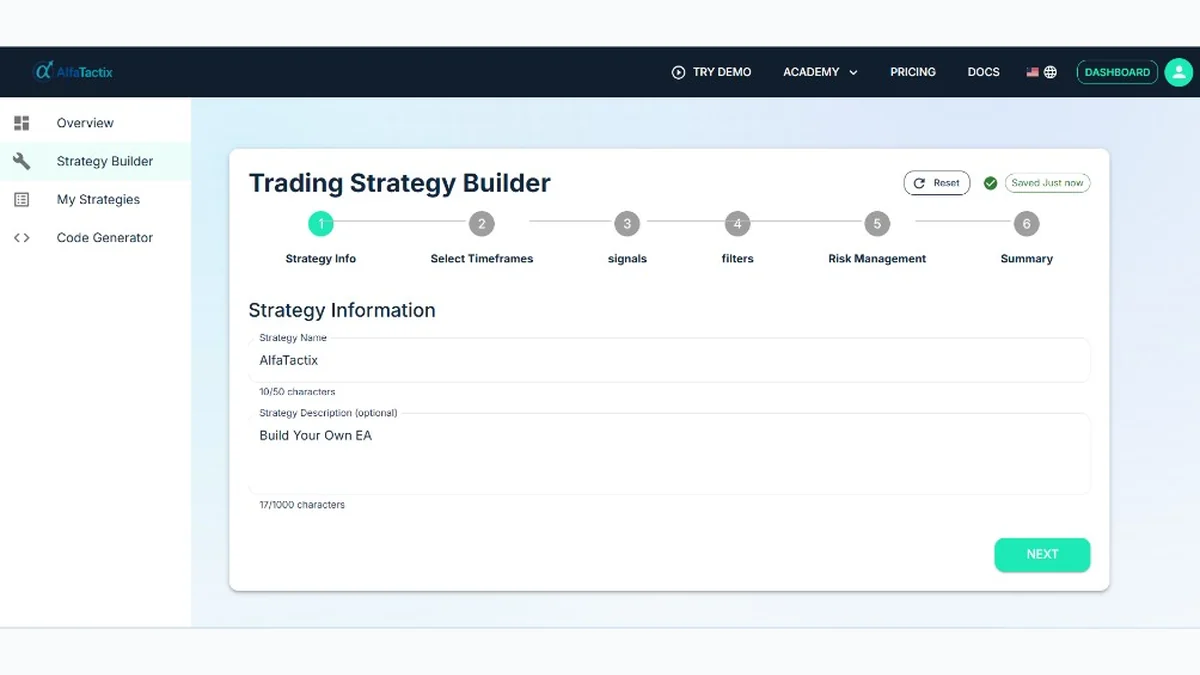Viewport: 1200px width, 675px height.
Task: Click the 10/50 characters counter
Action: coord(297,392)
